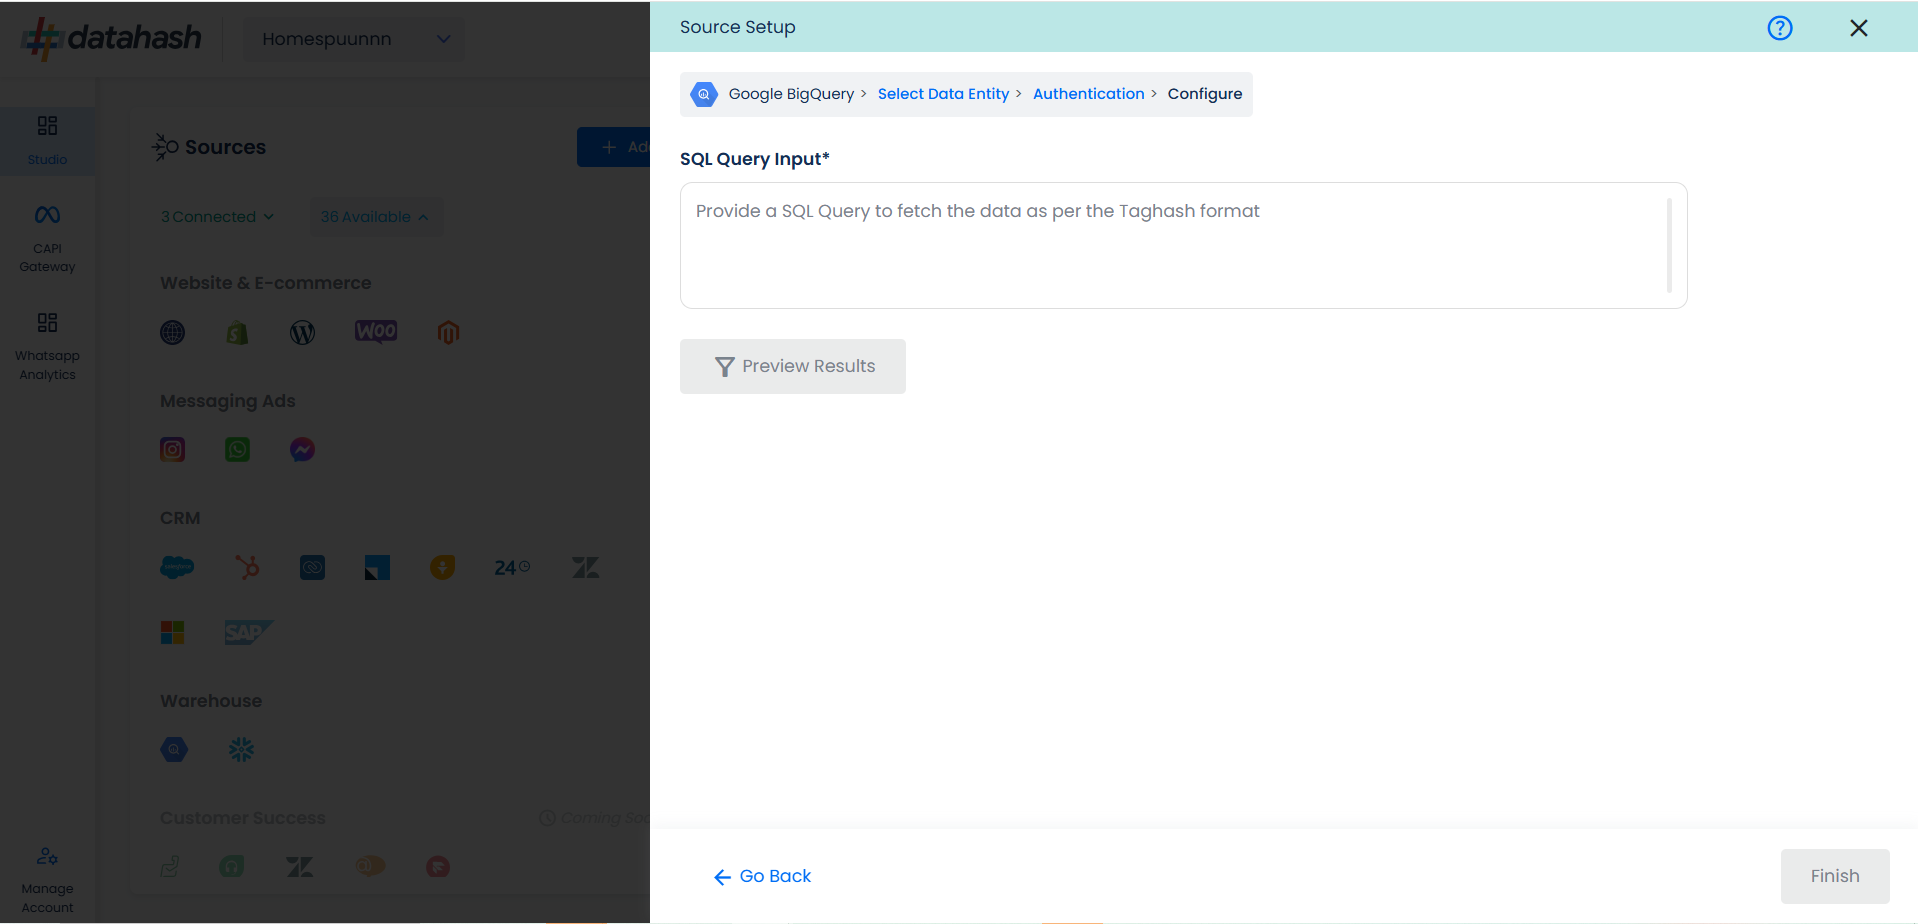Click the datahash logo
The image size is (1920, 924).
point(112,38)
